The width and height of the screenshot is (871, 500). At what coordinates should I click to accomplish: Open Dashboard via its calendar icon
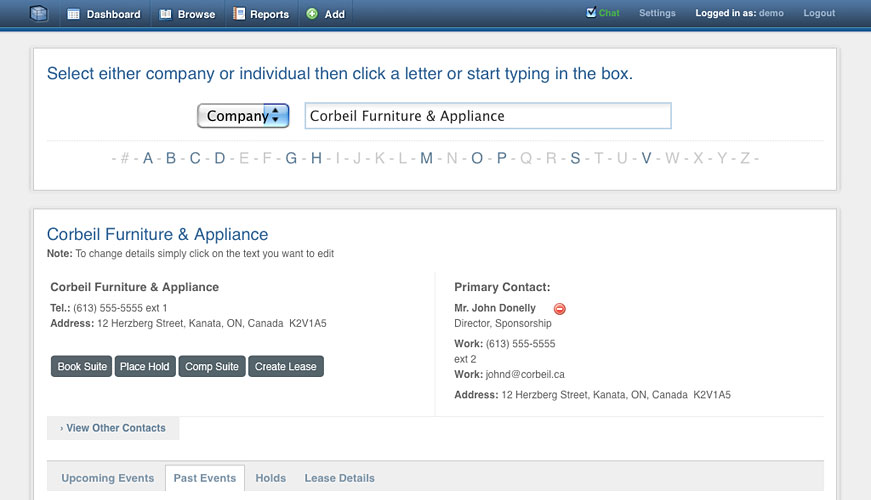[73, 14]
